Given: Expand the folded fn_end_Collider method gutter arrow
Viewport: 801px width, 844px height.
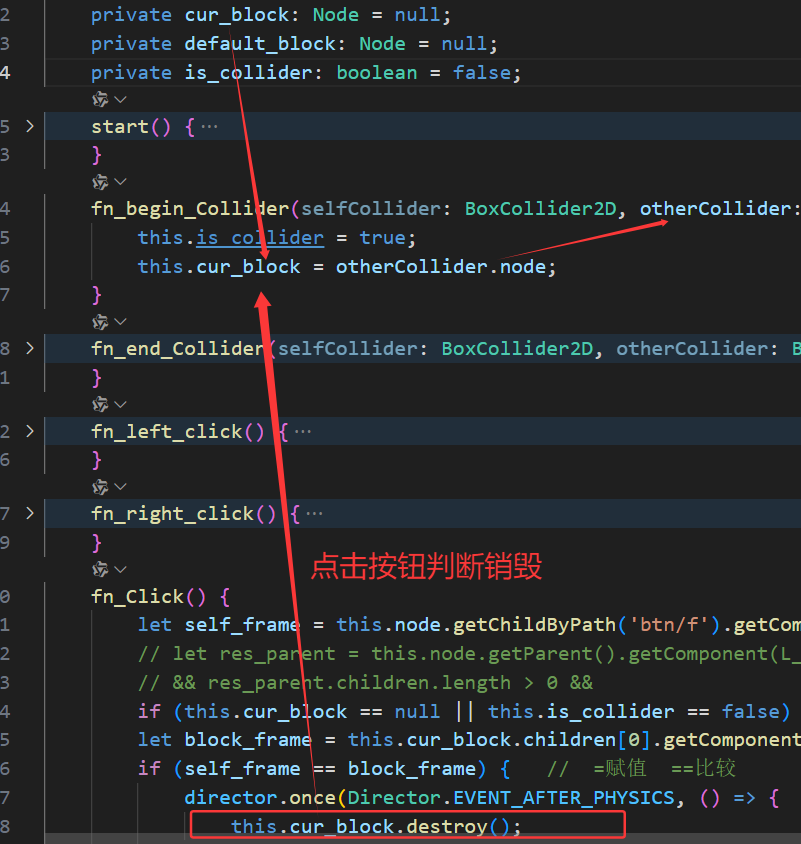Looking at the screenshot, I should pos(30,348).
